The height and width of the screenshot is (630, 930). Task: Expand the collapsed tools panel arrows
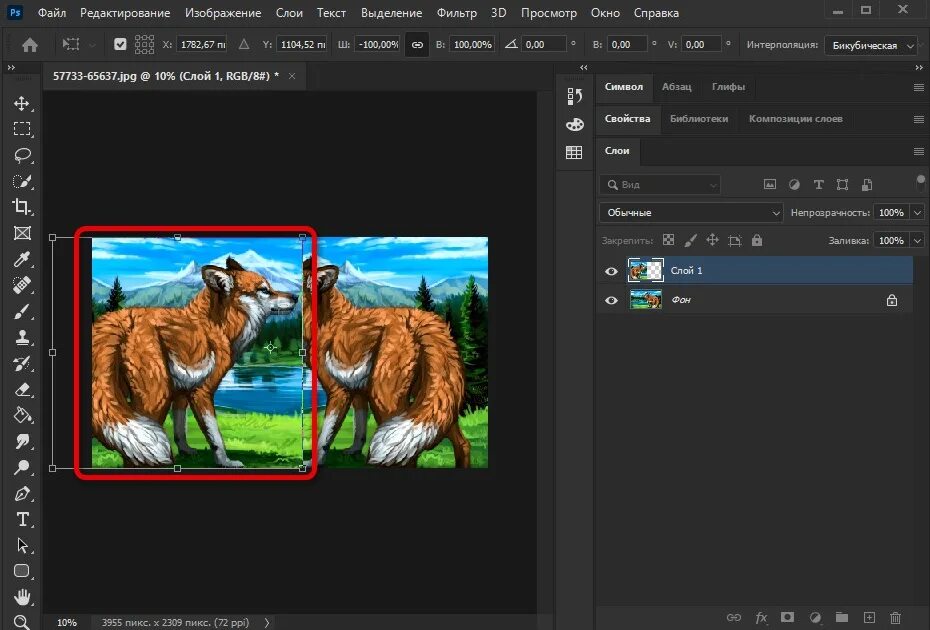(11, 68)
